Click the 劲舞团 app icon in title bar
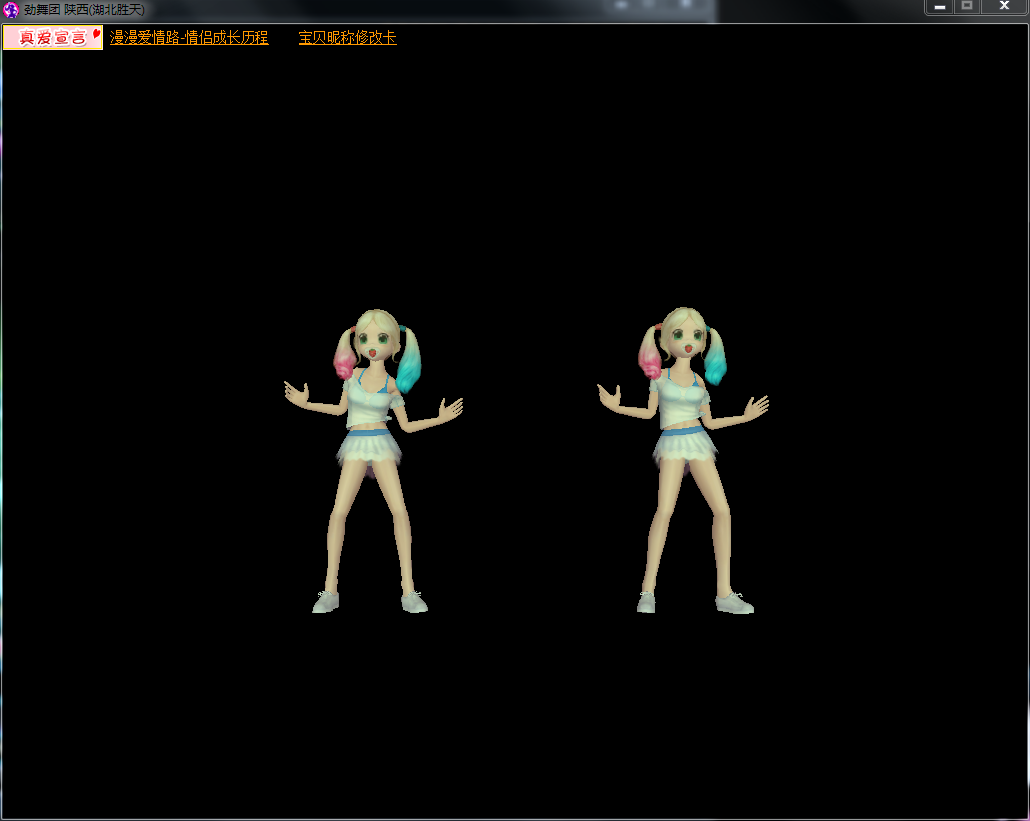Image resolution: width=1030 pixels, height=821 pixels. coord(11,10)
